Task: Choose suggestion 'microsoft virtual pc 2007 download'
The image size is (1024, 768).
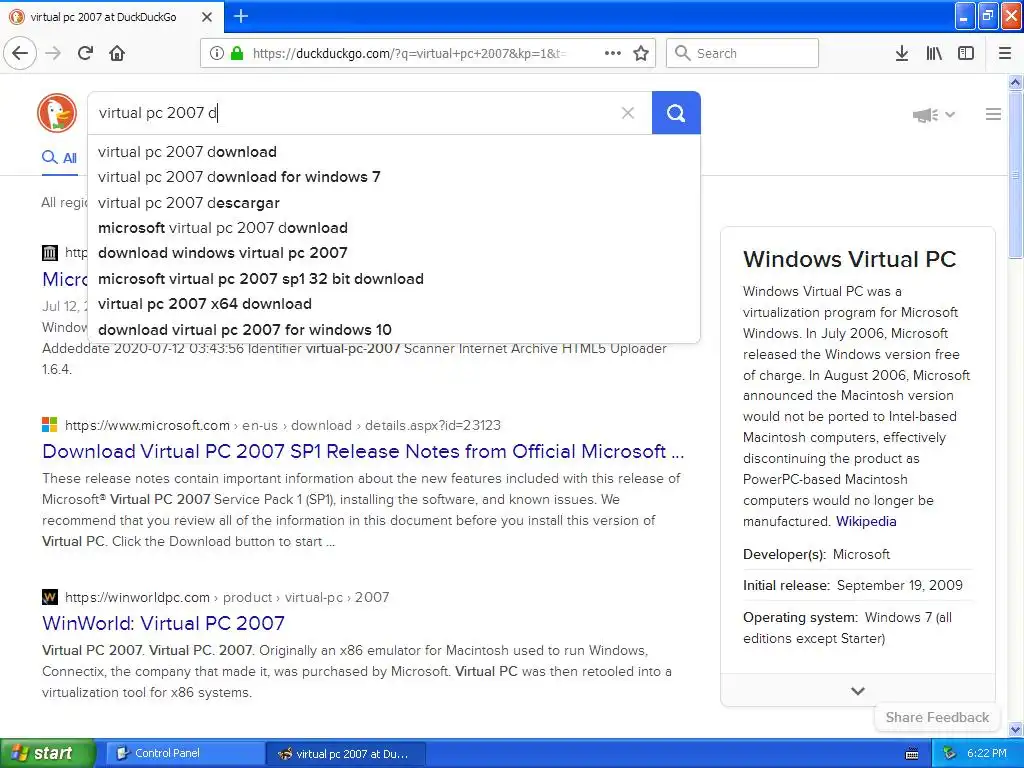Action: pos(394,228)
